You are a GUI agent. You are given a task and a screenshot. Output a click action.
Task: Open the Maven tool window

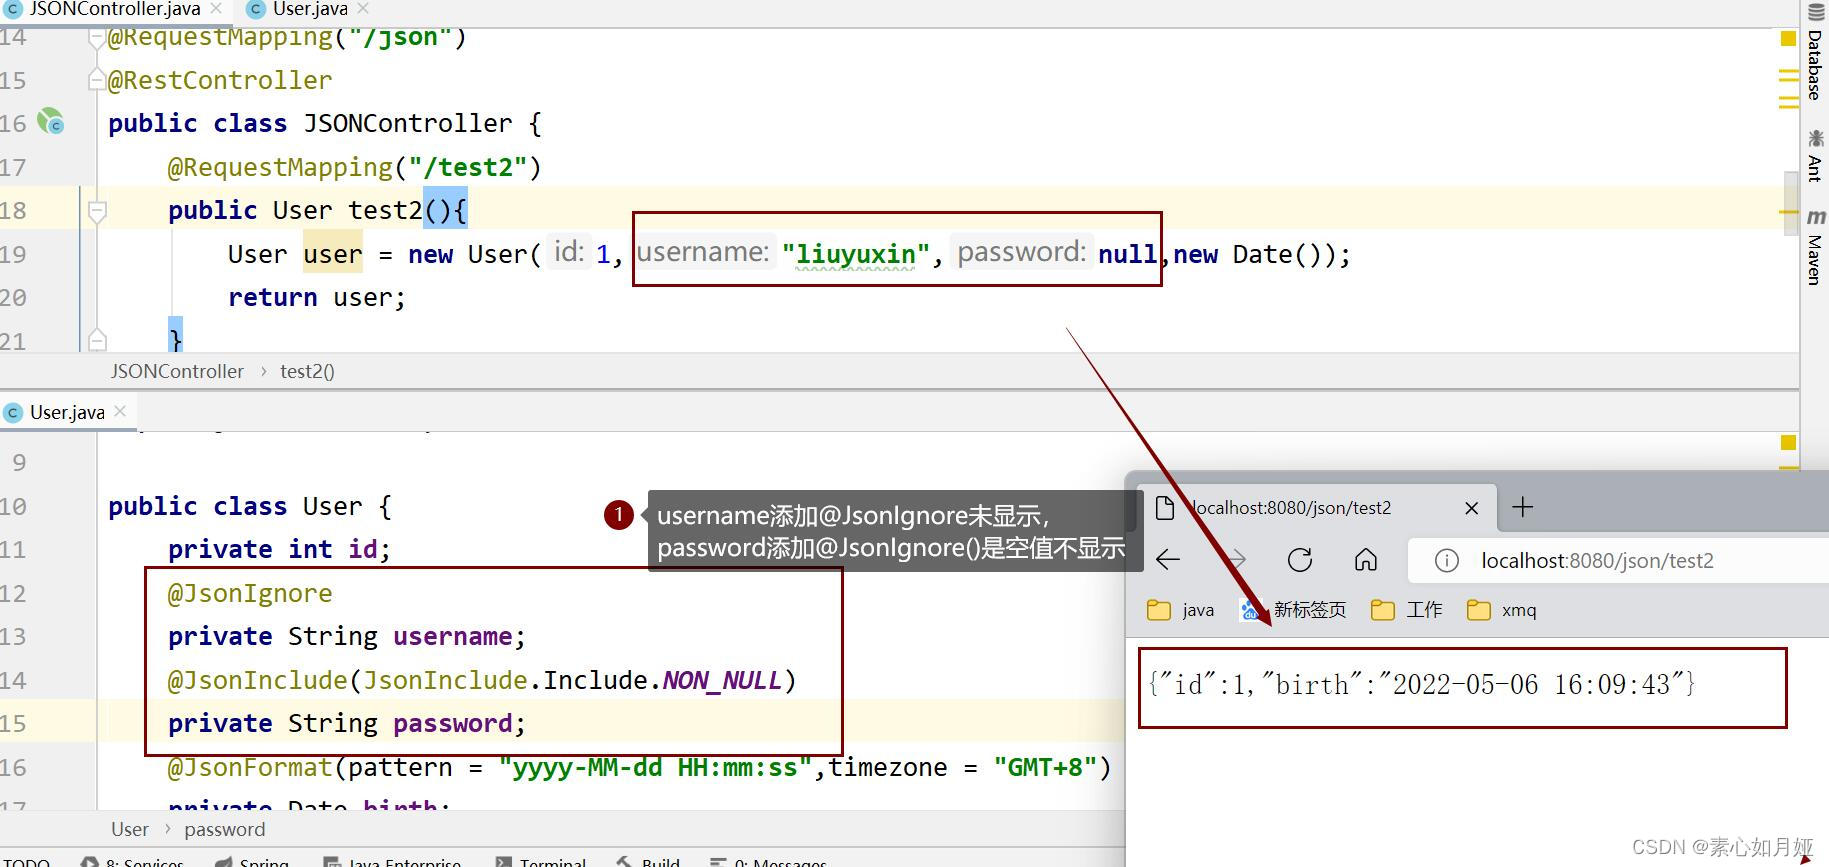point(1815,247)
